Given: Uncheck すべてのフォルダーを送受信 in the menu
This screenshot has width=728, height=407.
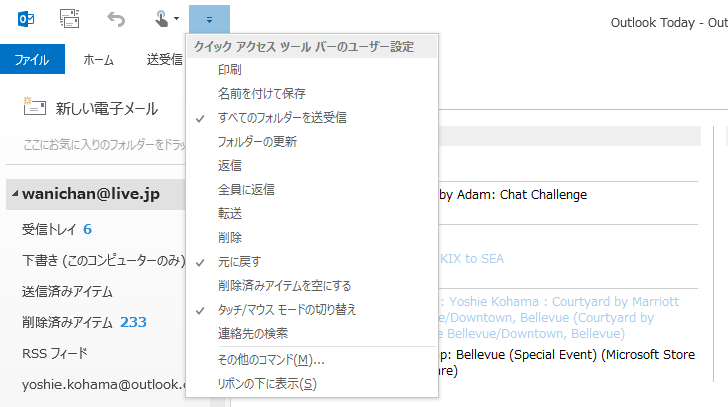Looking at the screenshot, I should [x=282, y=117].
